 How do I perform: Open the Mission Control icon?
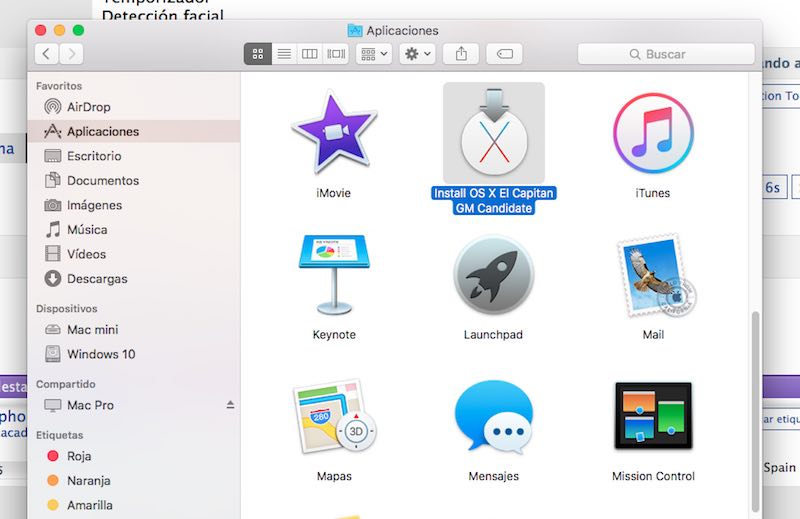click(x=653, y=415)
